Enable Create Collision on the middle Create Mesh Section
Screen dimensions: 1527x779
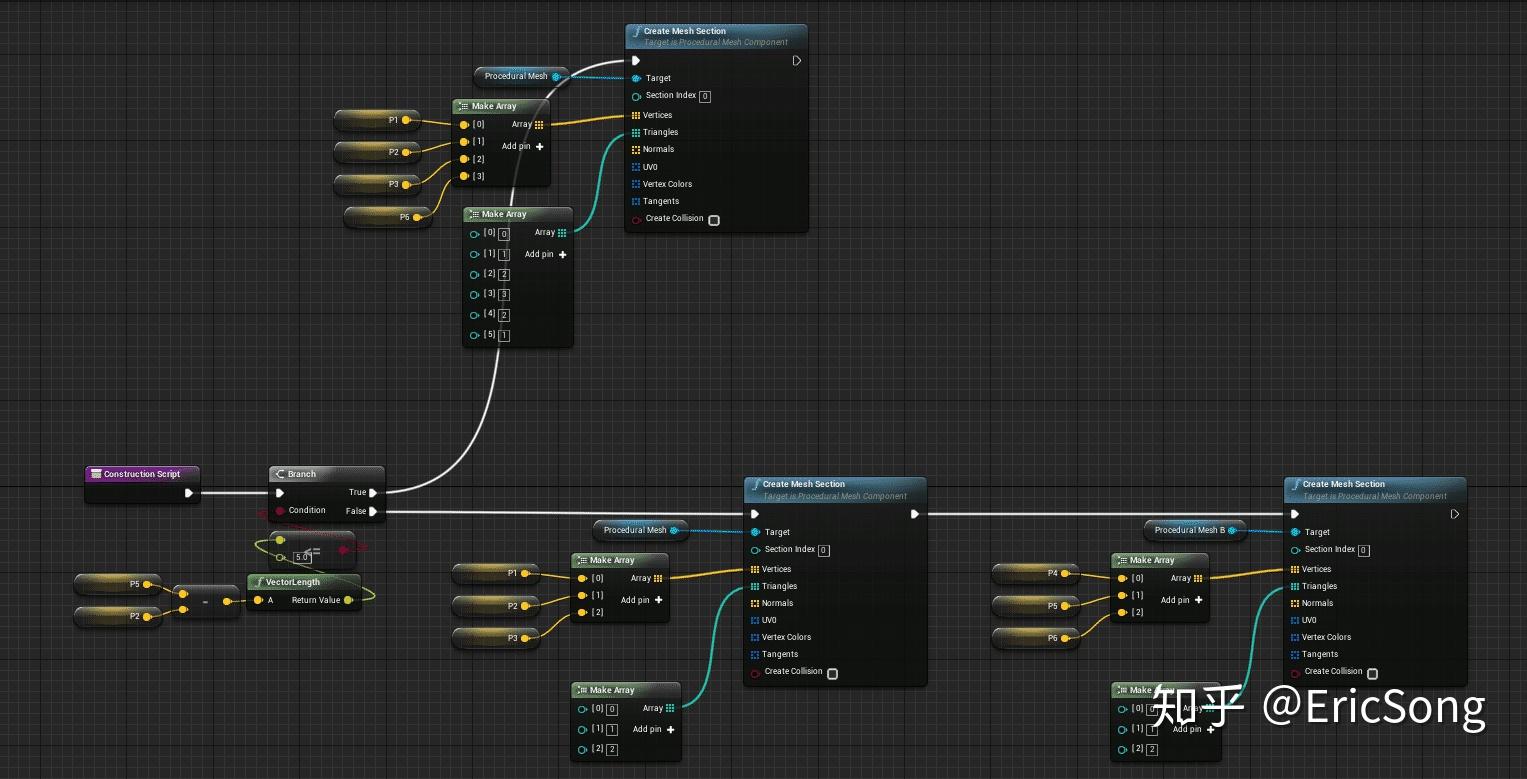pos(832,672)
